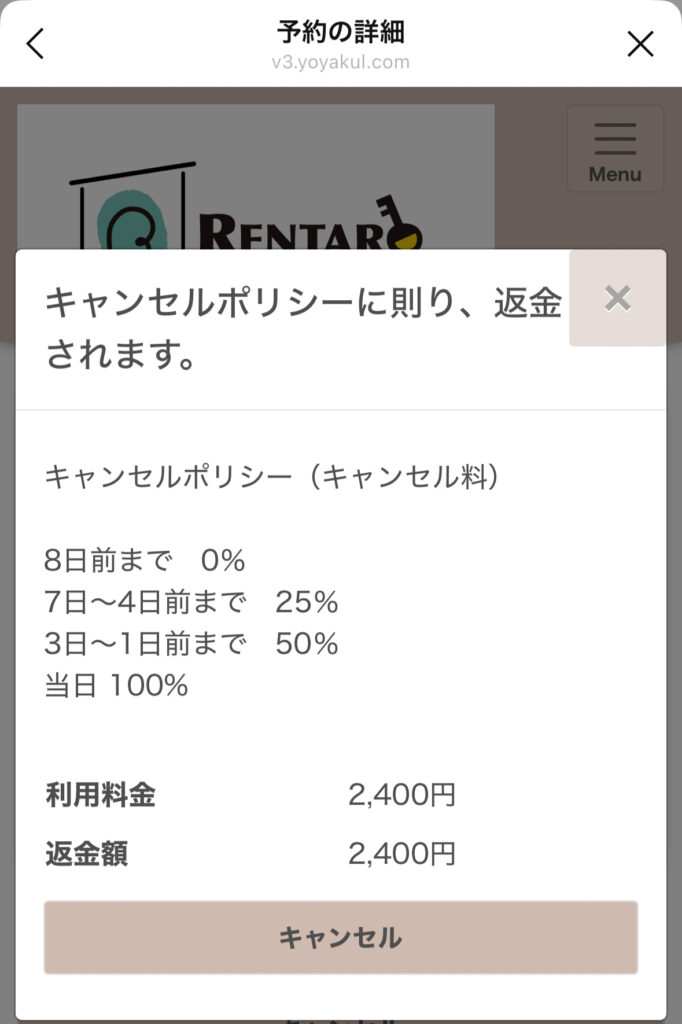Tap the 予約の詳細 page title
This screenshot has height=1024, width=682.
click(341, 32)
